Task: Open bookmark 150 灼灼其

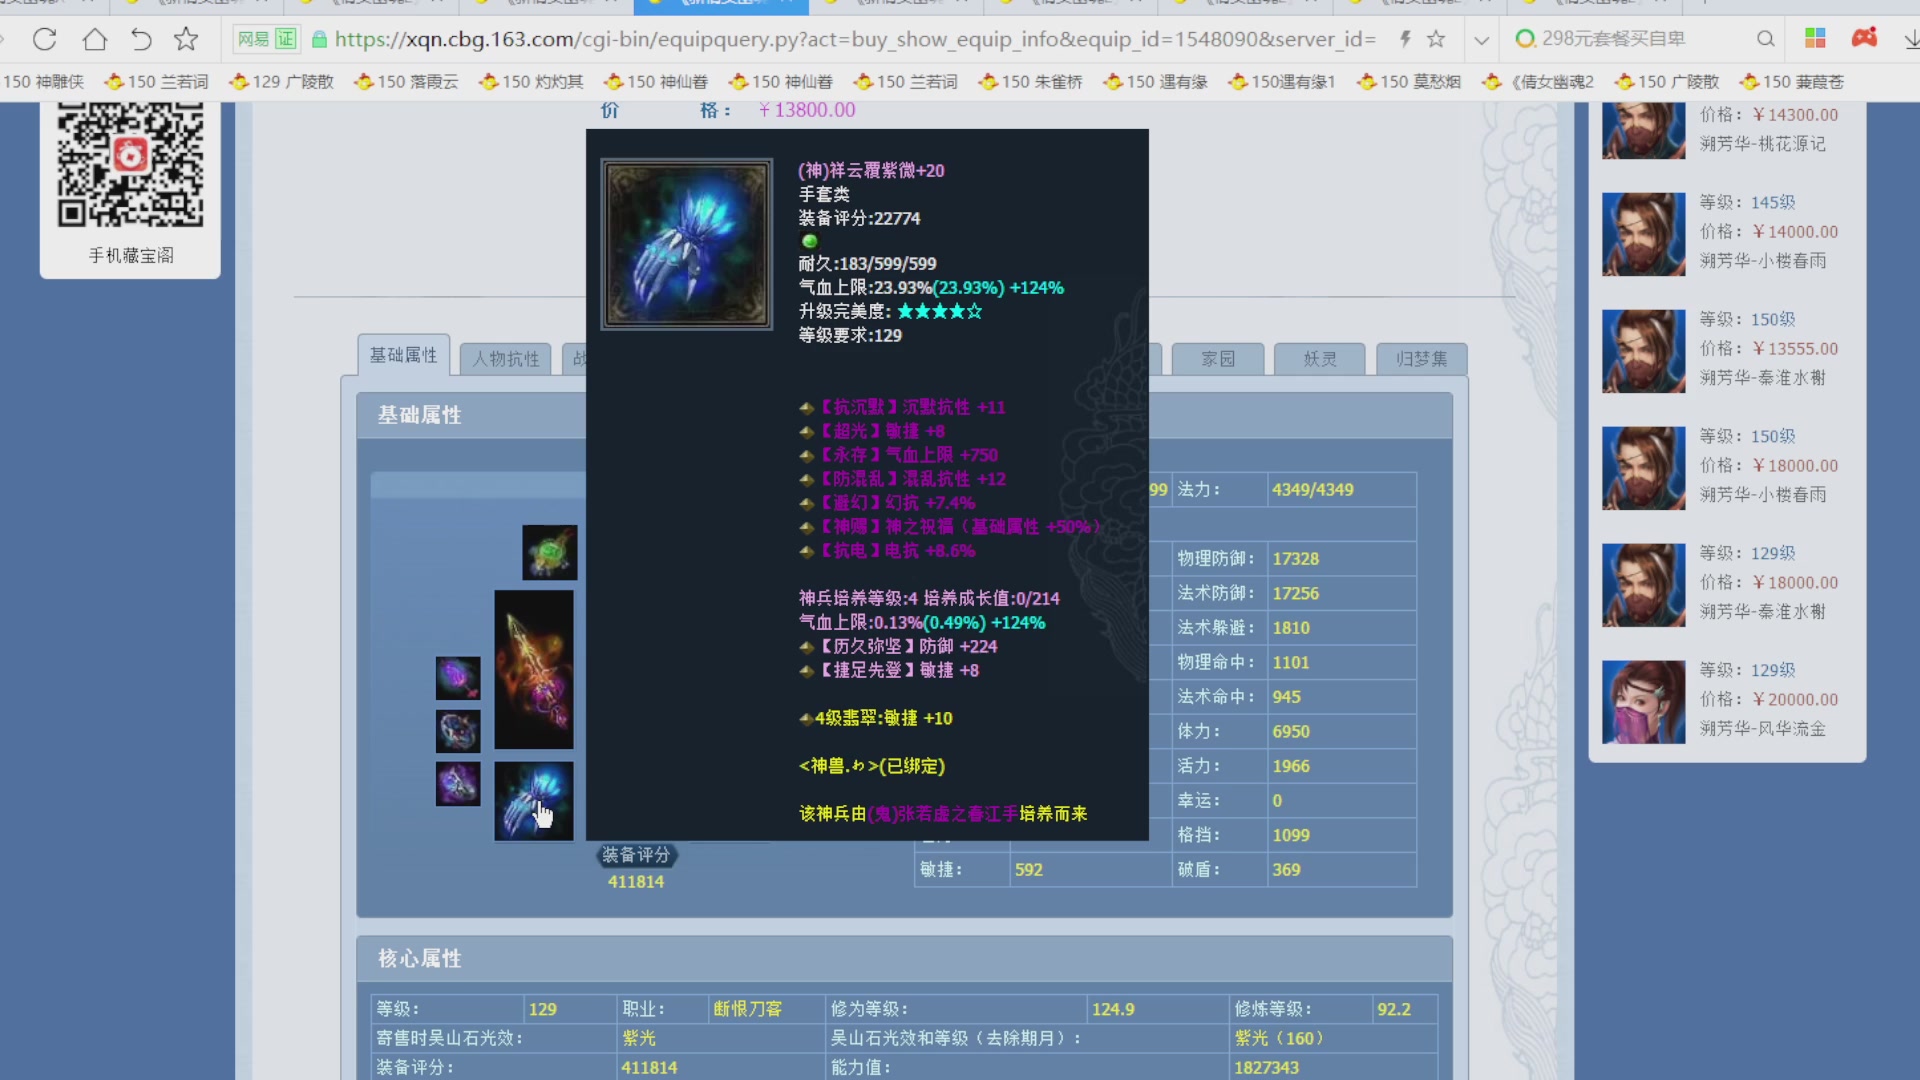Action: coord(531,82)
